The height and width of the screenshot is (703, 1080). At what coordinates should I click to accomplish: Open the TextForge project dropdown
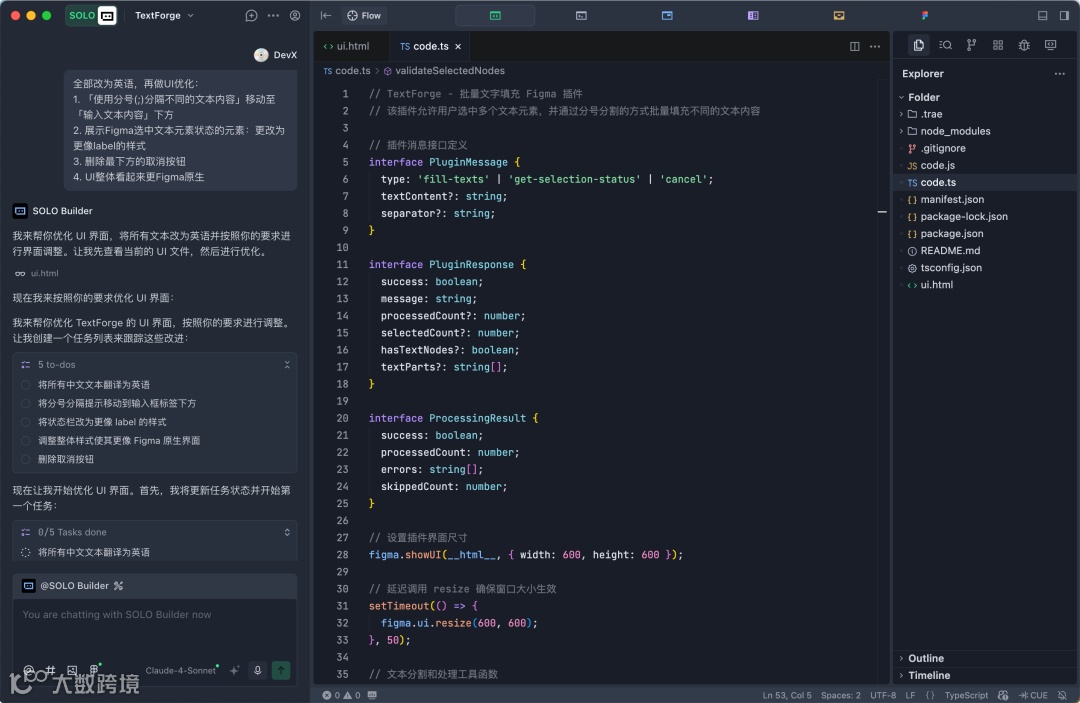coord(164,15)
